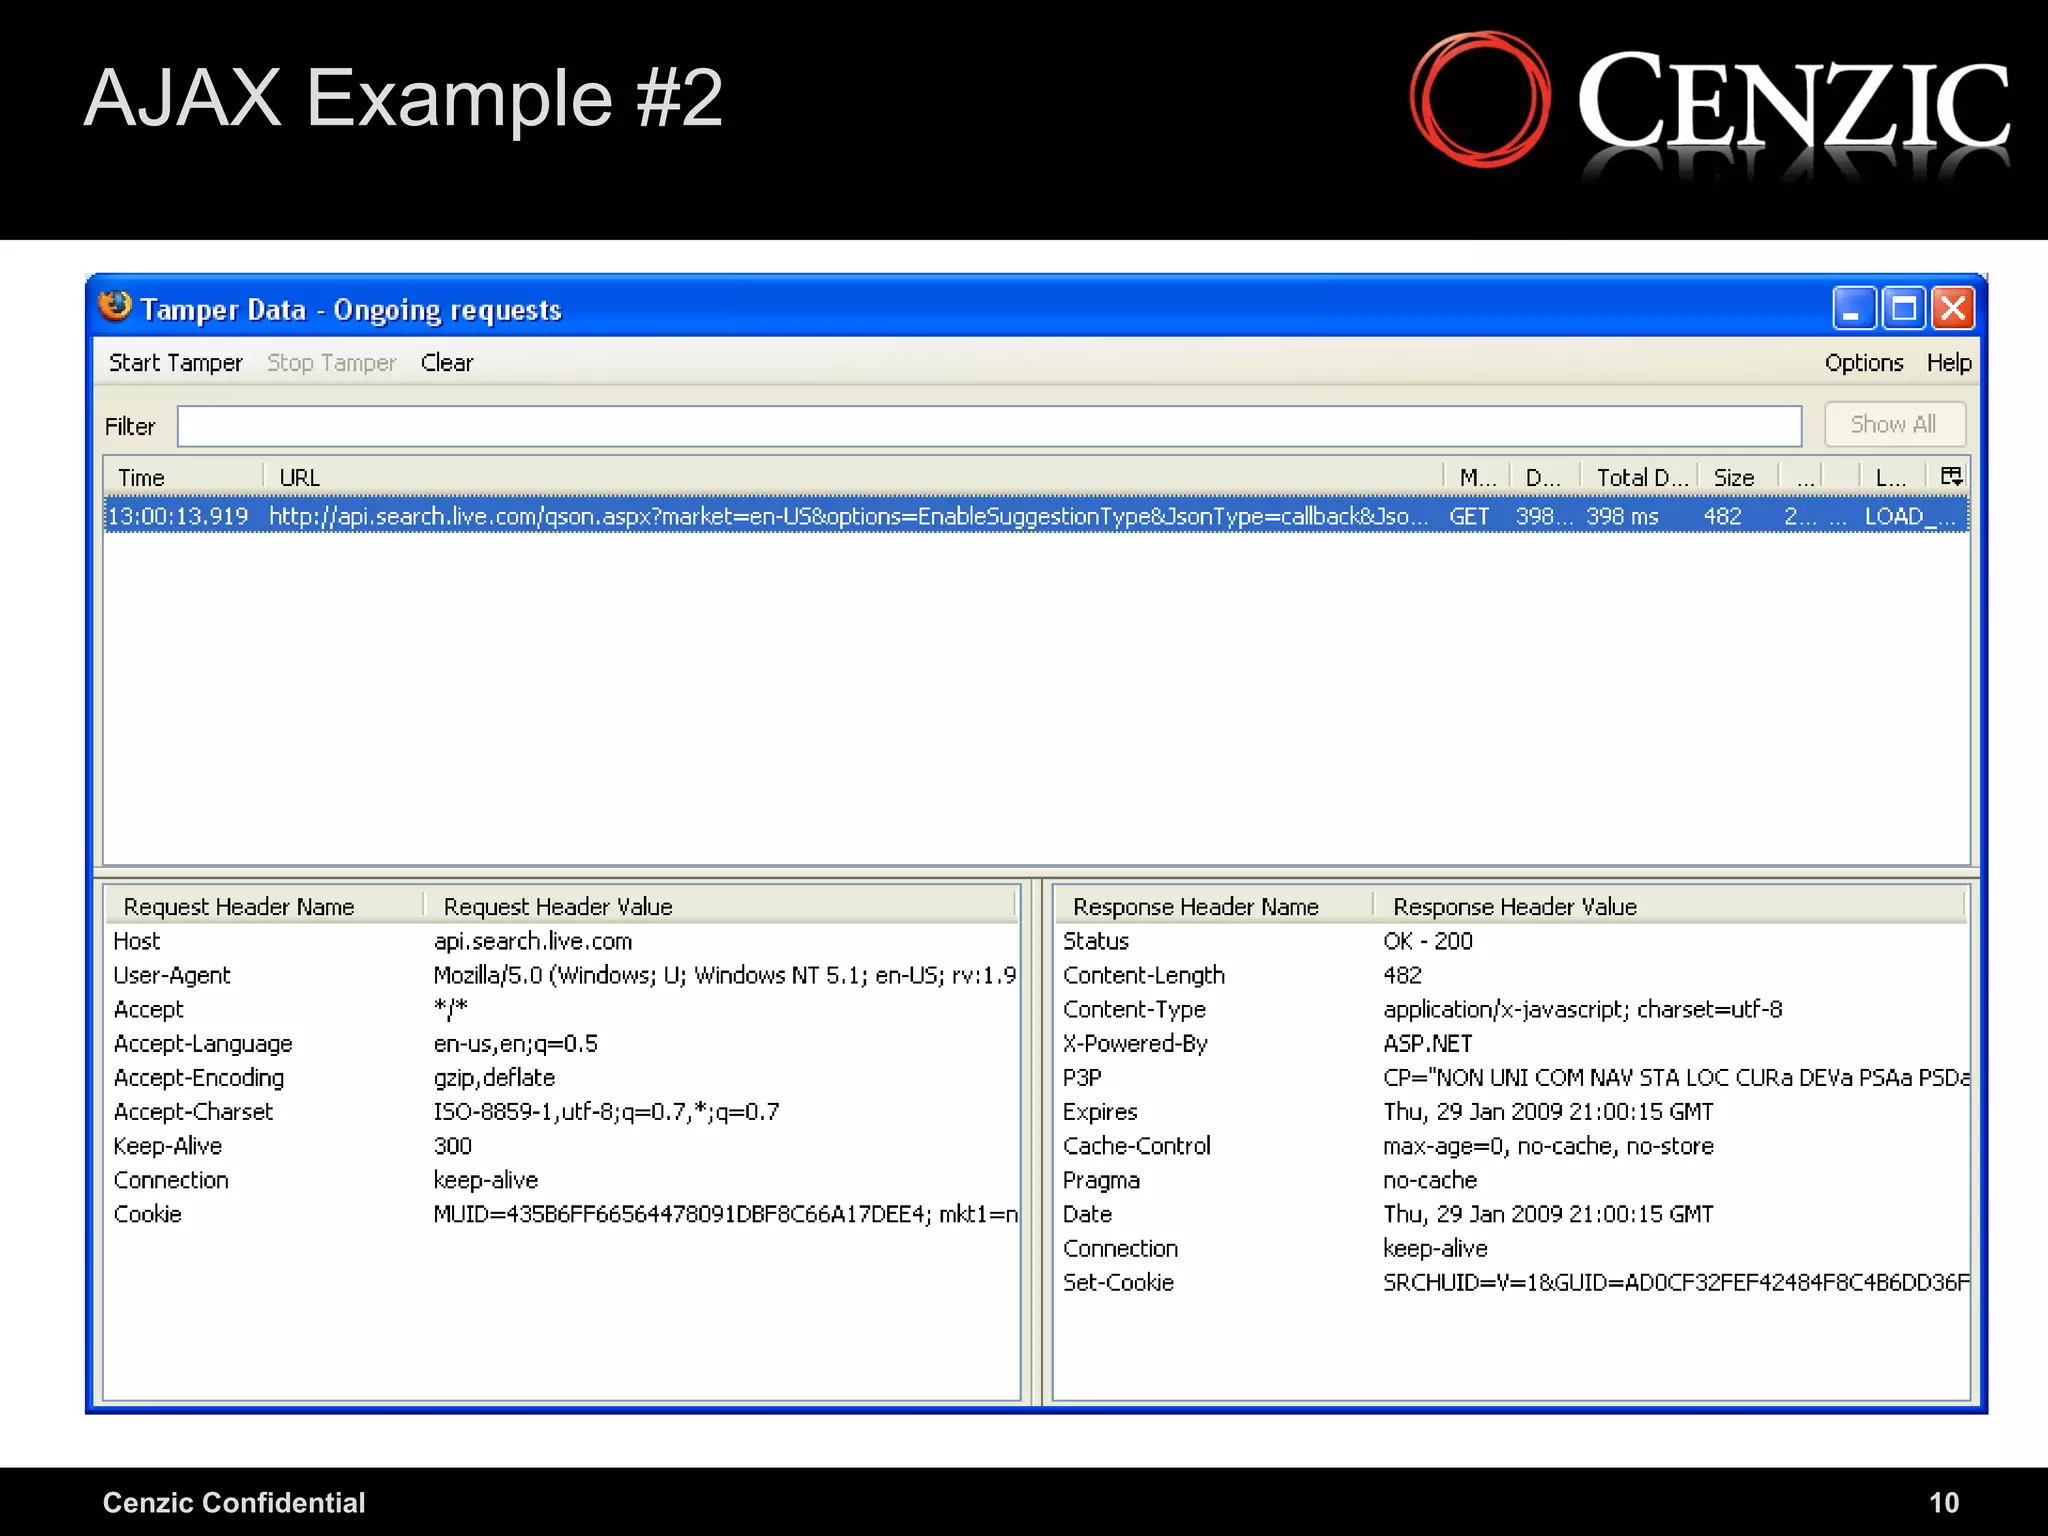Click the Show All button

pyautogui.click(x=1894, y=424)
